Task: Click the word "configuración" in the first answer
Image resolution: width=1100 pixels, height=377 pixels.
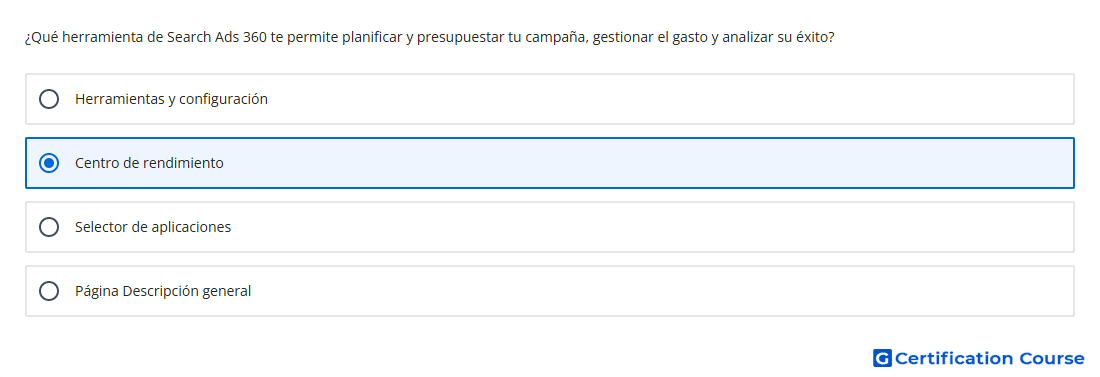Action: pos(223,99)
